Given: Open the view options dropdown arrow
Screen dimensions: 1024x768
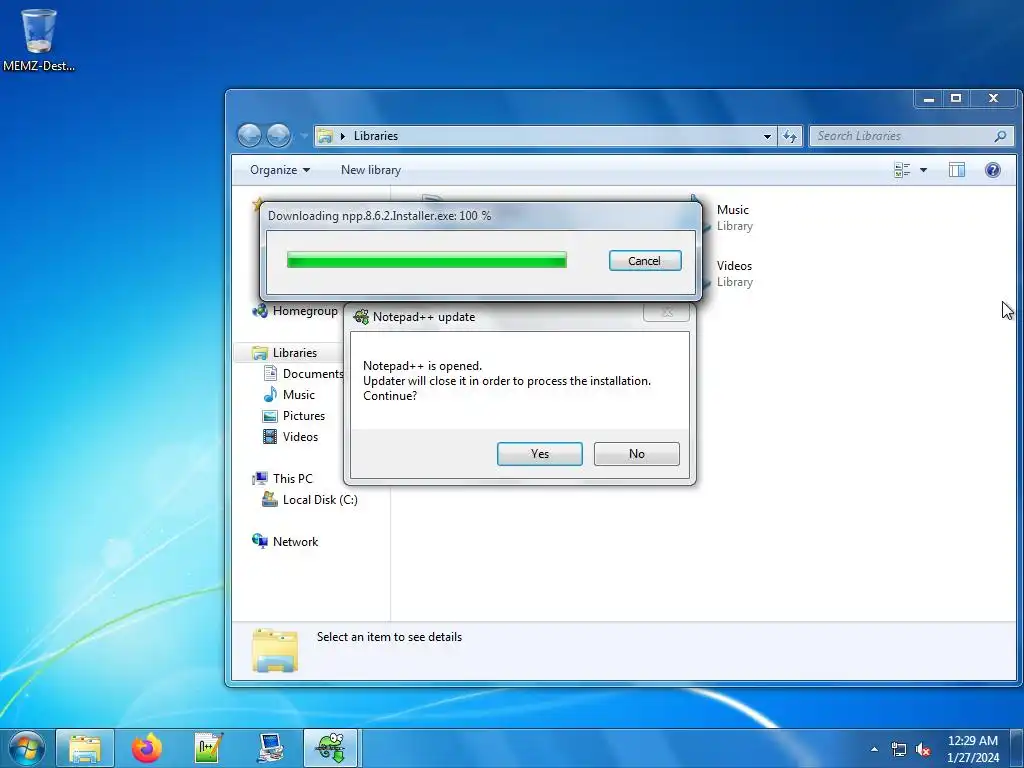Looking at the screenshot, I should 923,170.
